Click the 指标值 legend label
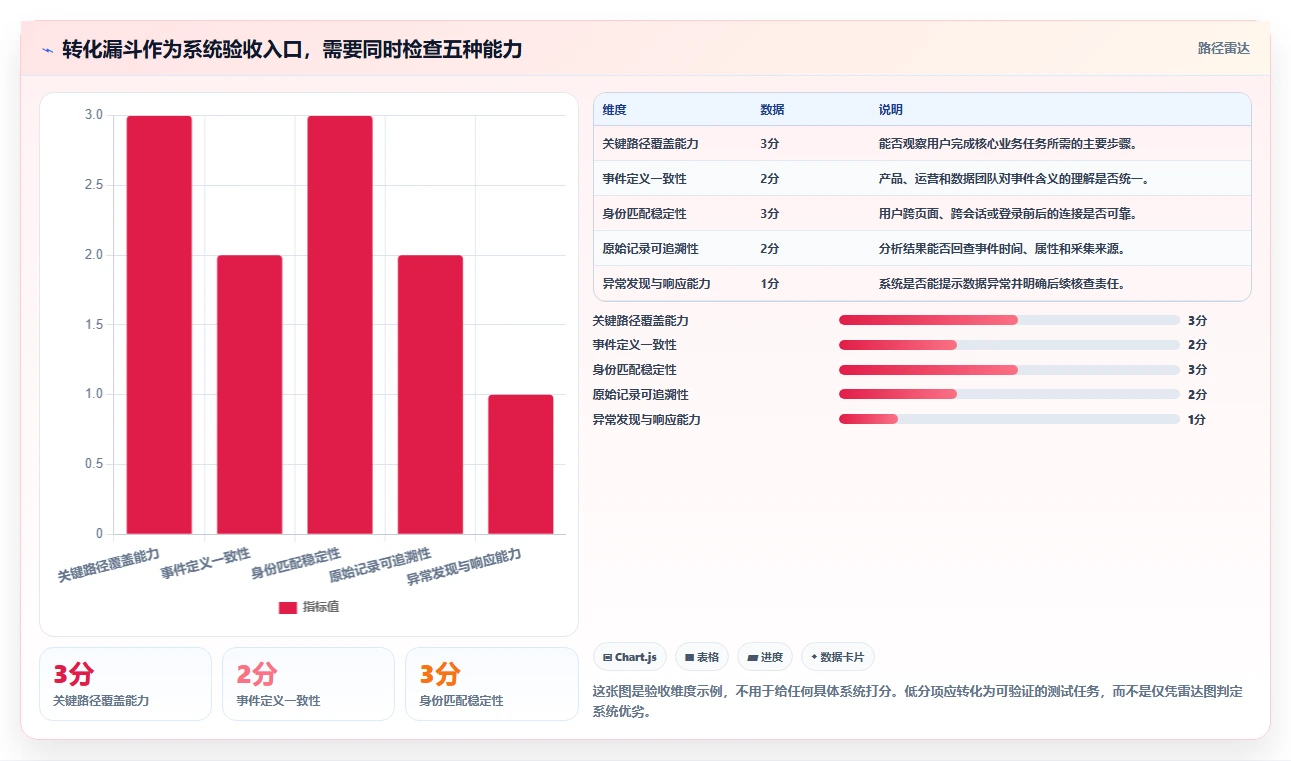The image size is (1291, 761). click(x=321, y=608)
